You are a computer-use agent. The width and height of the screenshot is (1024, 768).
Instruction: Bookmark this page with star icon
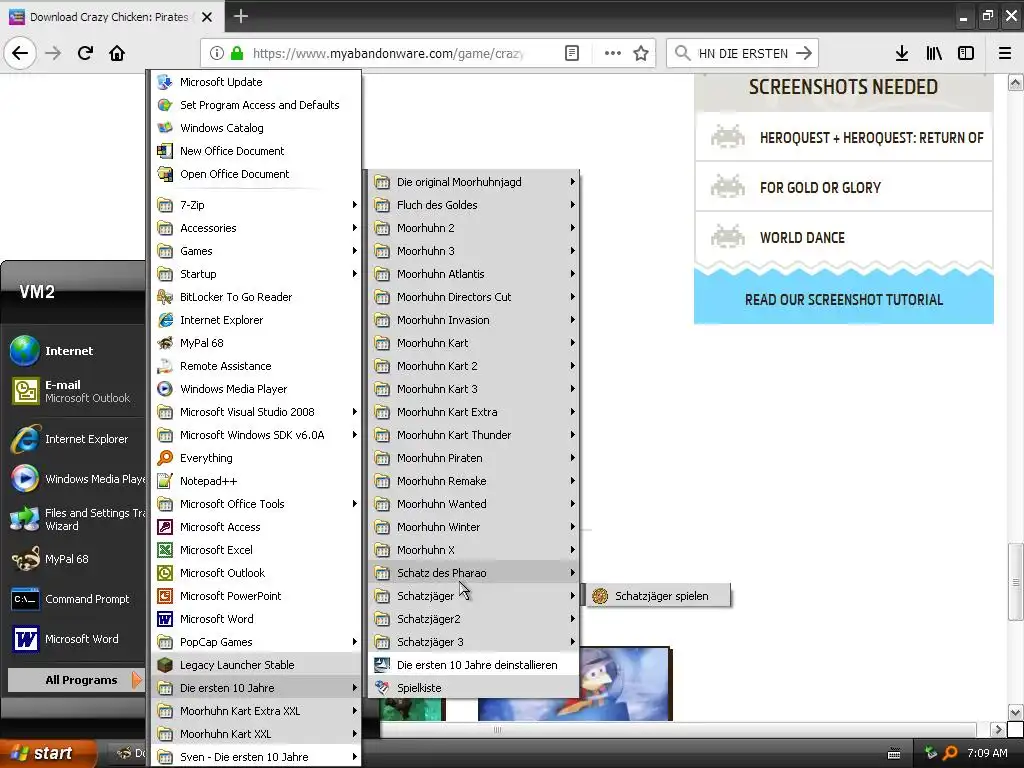[x=641, y=53]
